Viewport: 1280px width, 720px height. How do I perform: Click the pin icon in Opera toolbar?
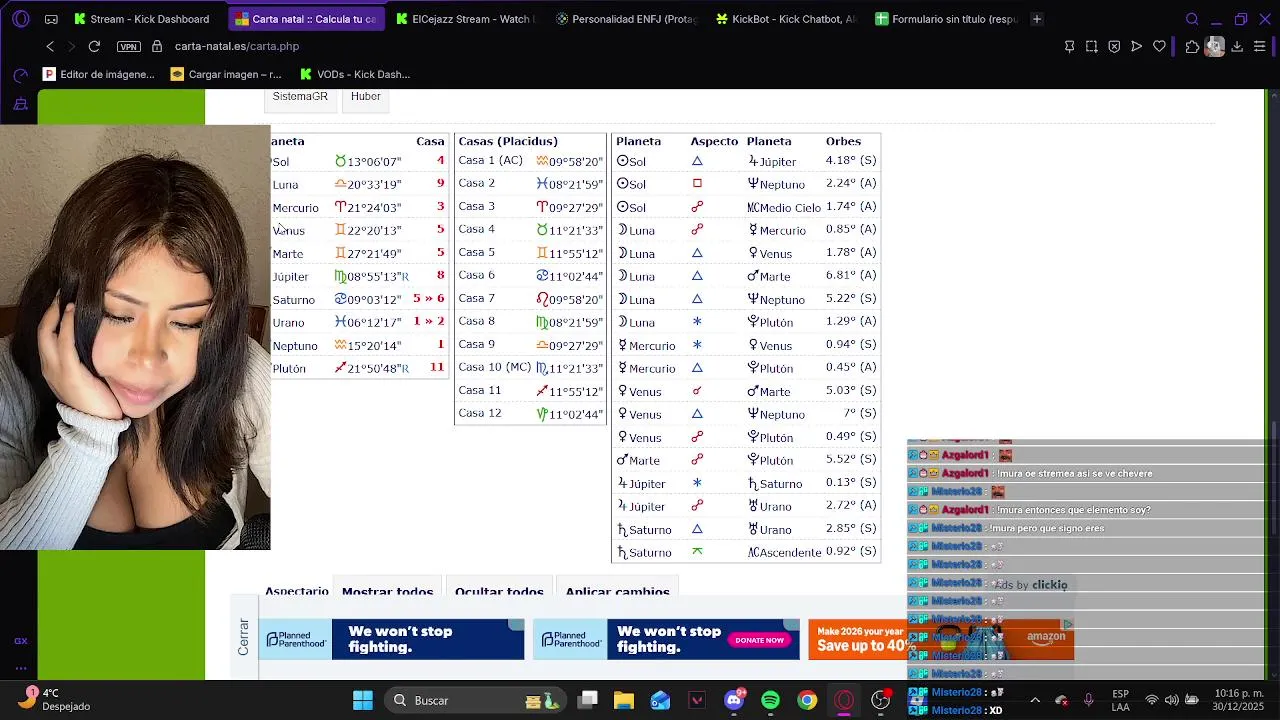click(1069, 46)
